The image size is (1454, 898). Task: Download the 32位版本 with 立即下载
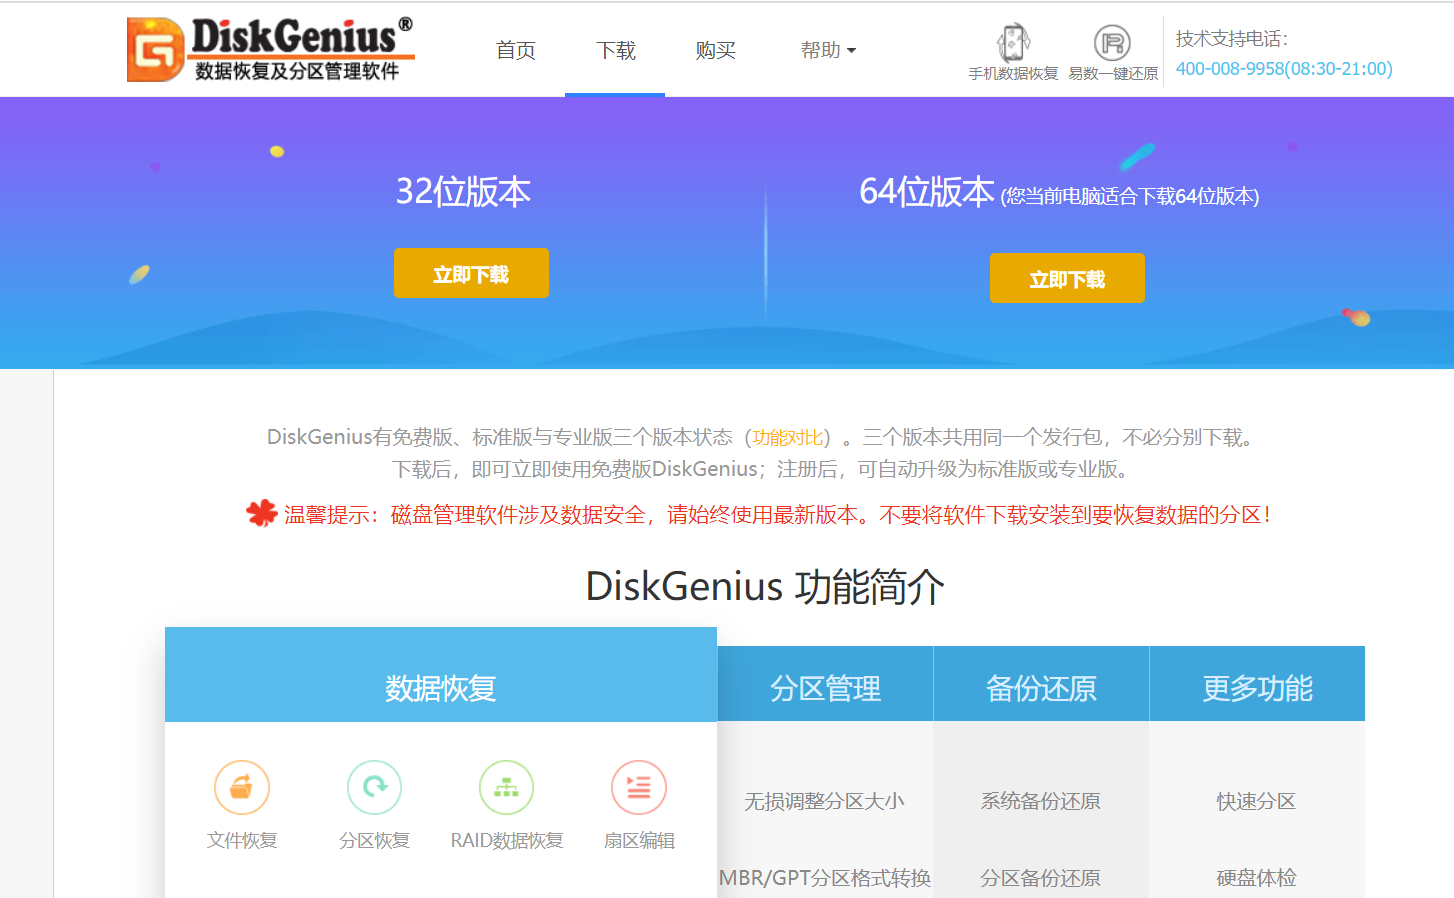pyautogui.click(x=471, y=273)
